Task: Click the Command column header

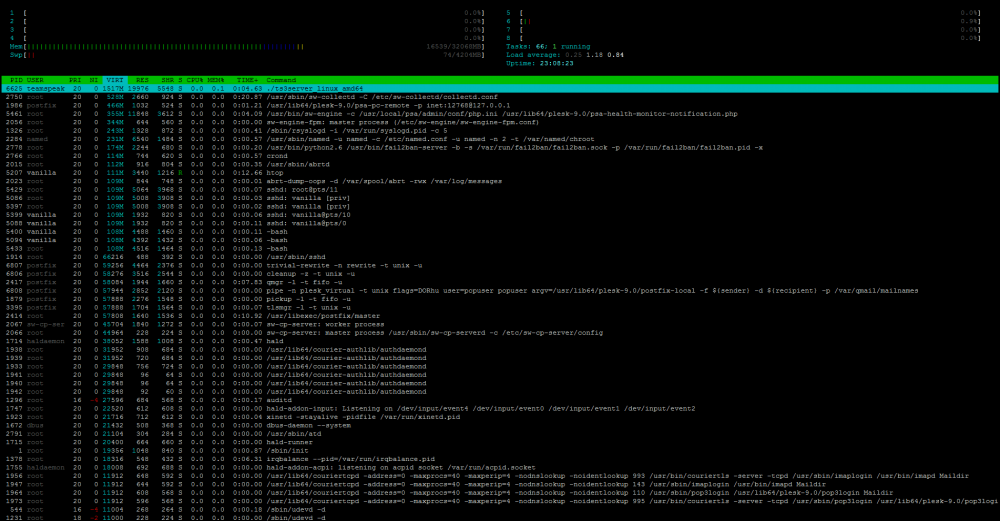Action: coord(281,80)
